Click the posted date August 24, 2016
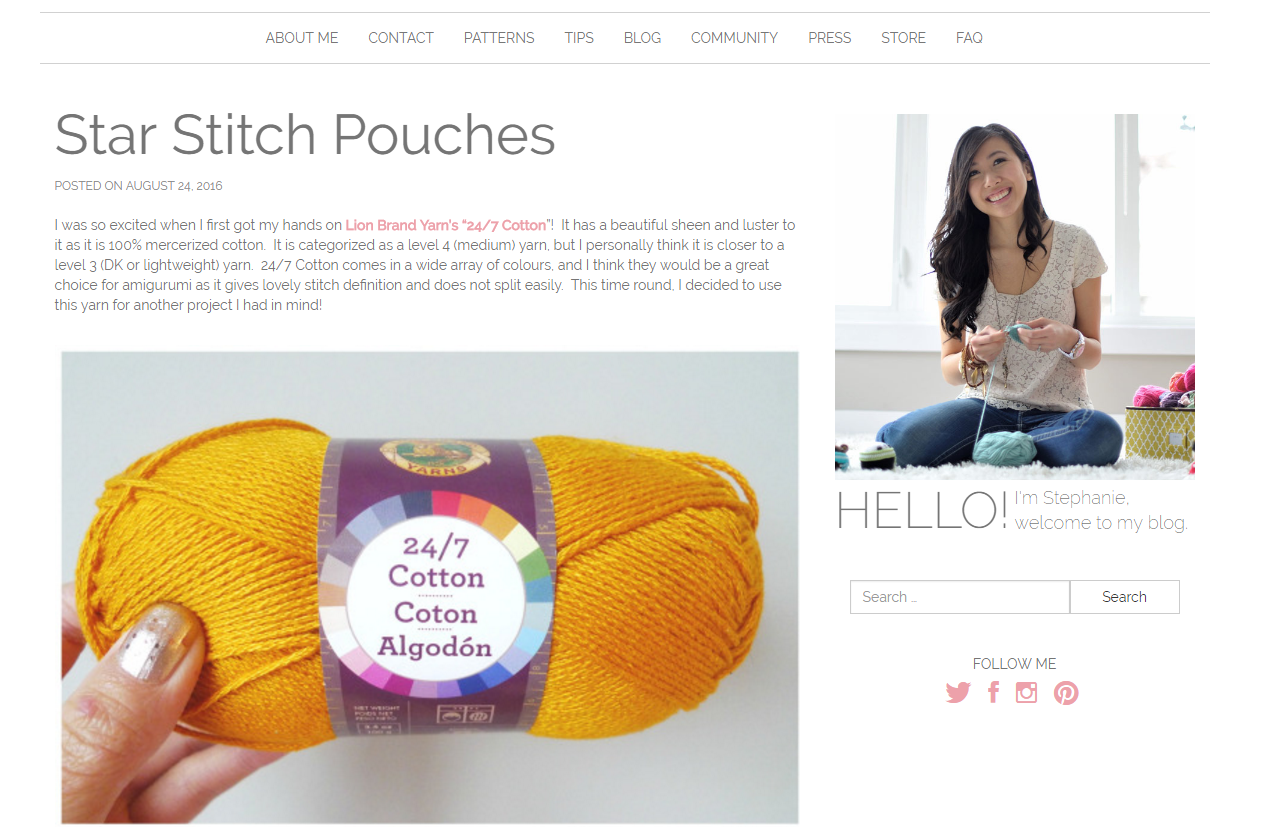Viewport: 1272px width, 827px height. 174,186
